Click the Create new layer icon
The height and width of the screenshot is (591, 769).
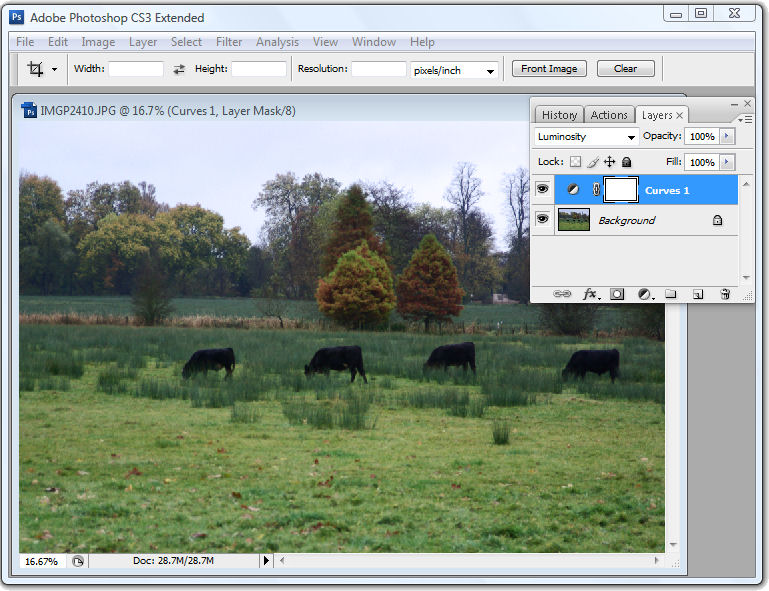[x=697, y=294]
